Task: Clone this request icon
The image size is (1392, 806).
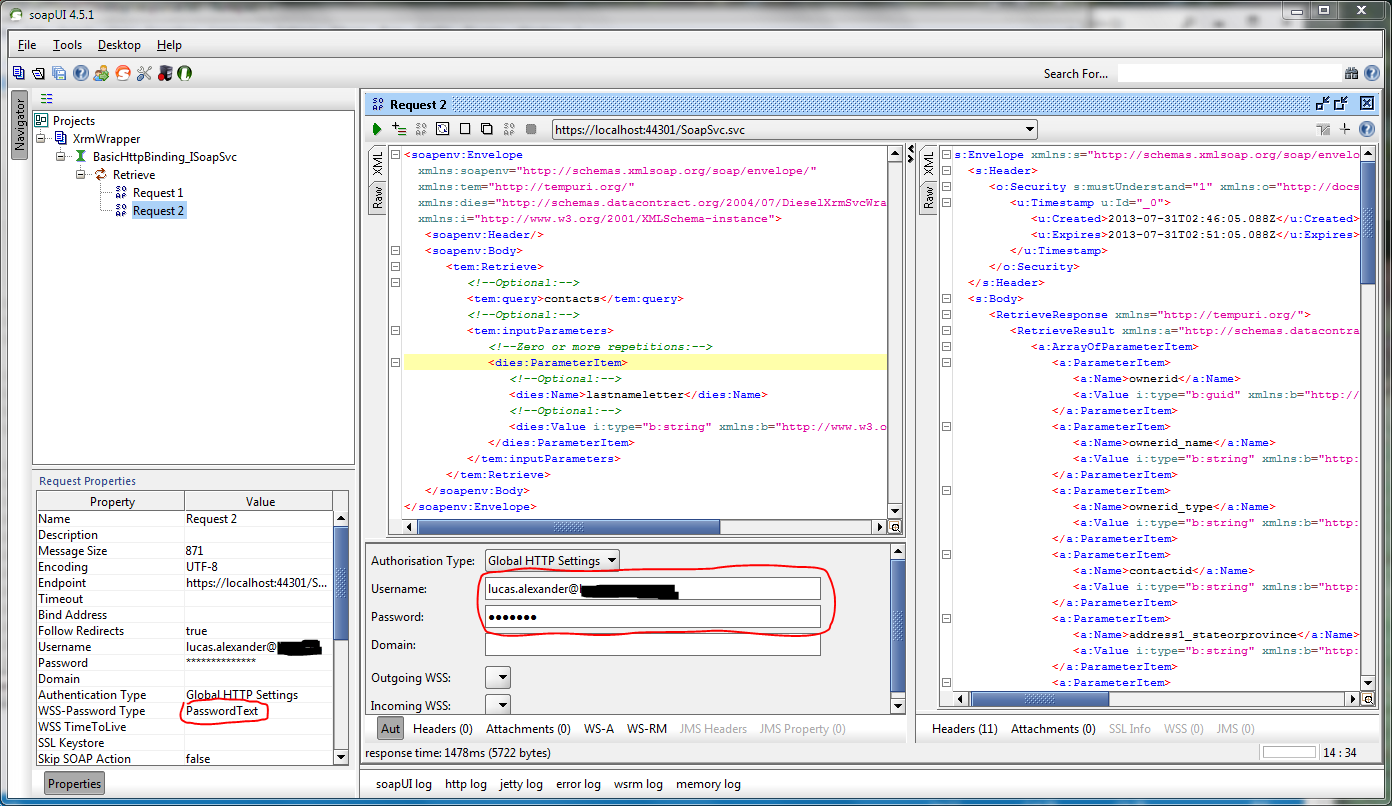Action: pos(487,129)
